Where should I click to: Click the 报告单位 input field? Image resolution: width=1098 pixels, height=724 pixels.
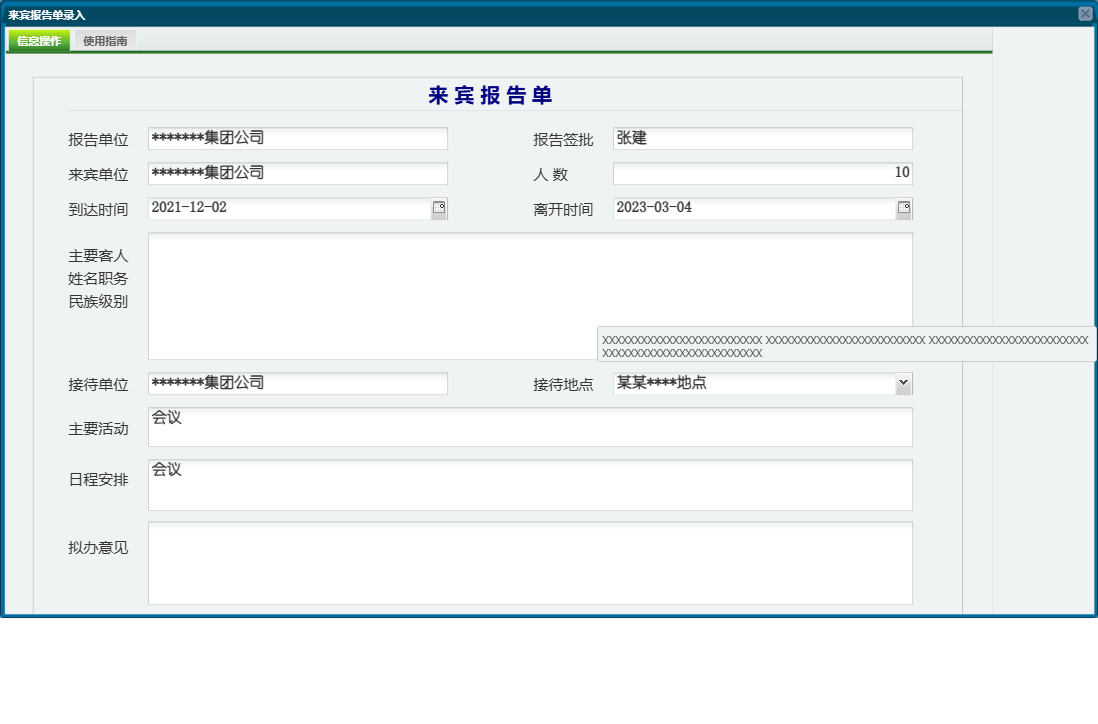(298, 138)
